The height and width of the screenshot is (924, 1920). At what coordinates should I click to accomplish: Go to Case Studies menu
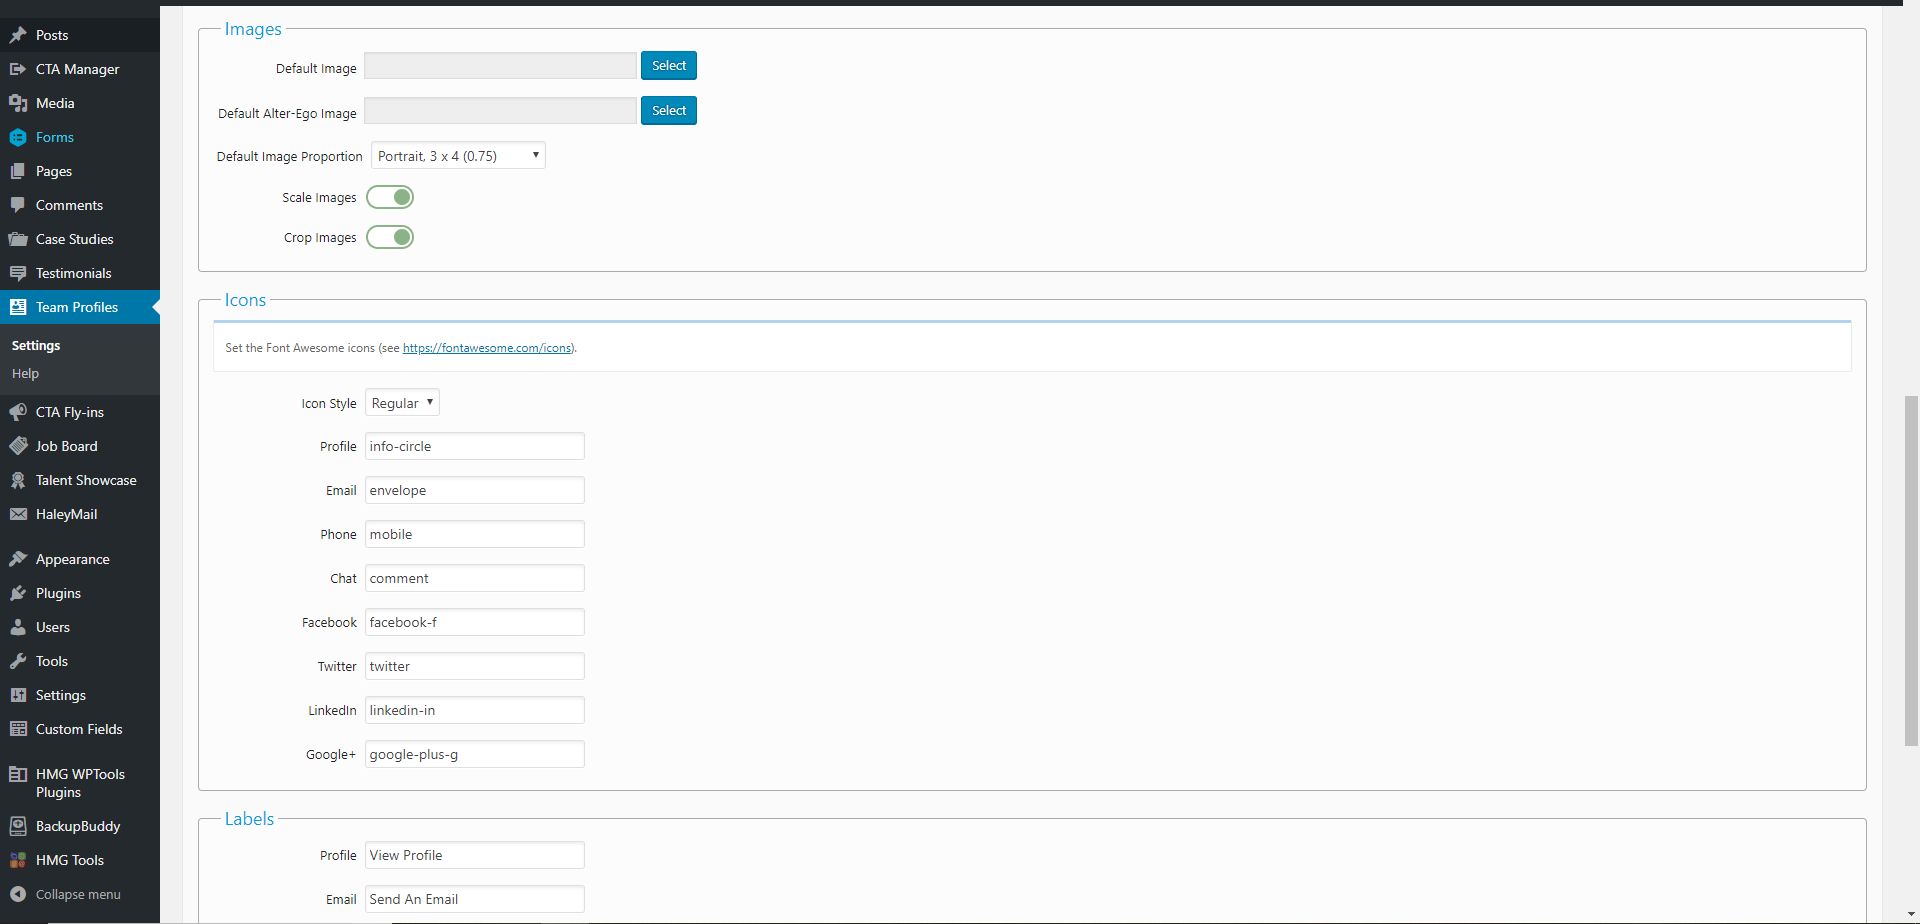click(x=80, y=239)
